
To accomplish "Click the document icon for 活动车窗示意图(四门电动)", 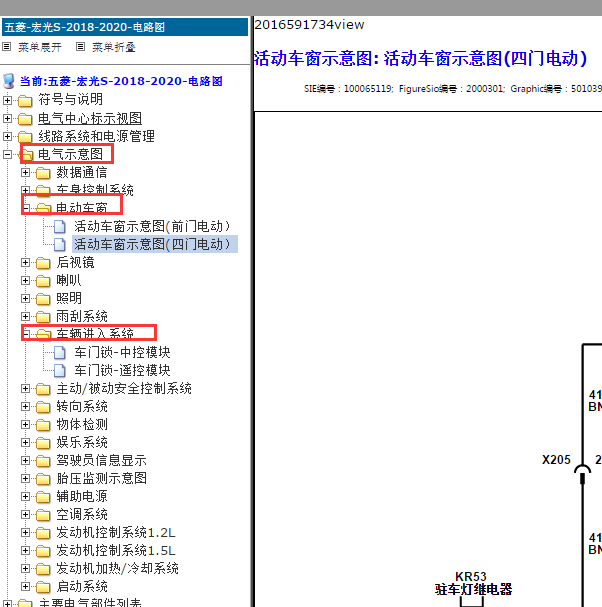I will pos(60,244).
